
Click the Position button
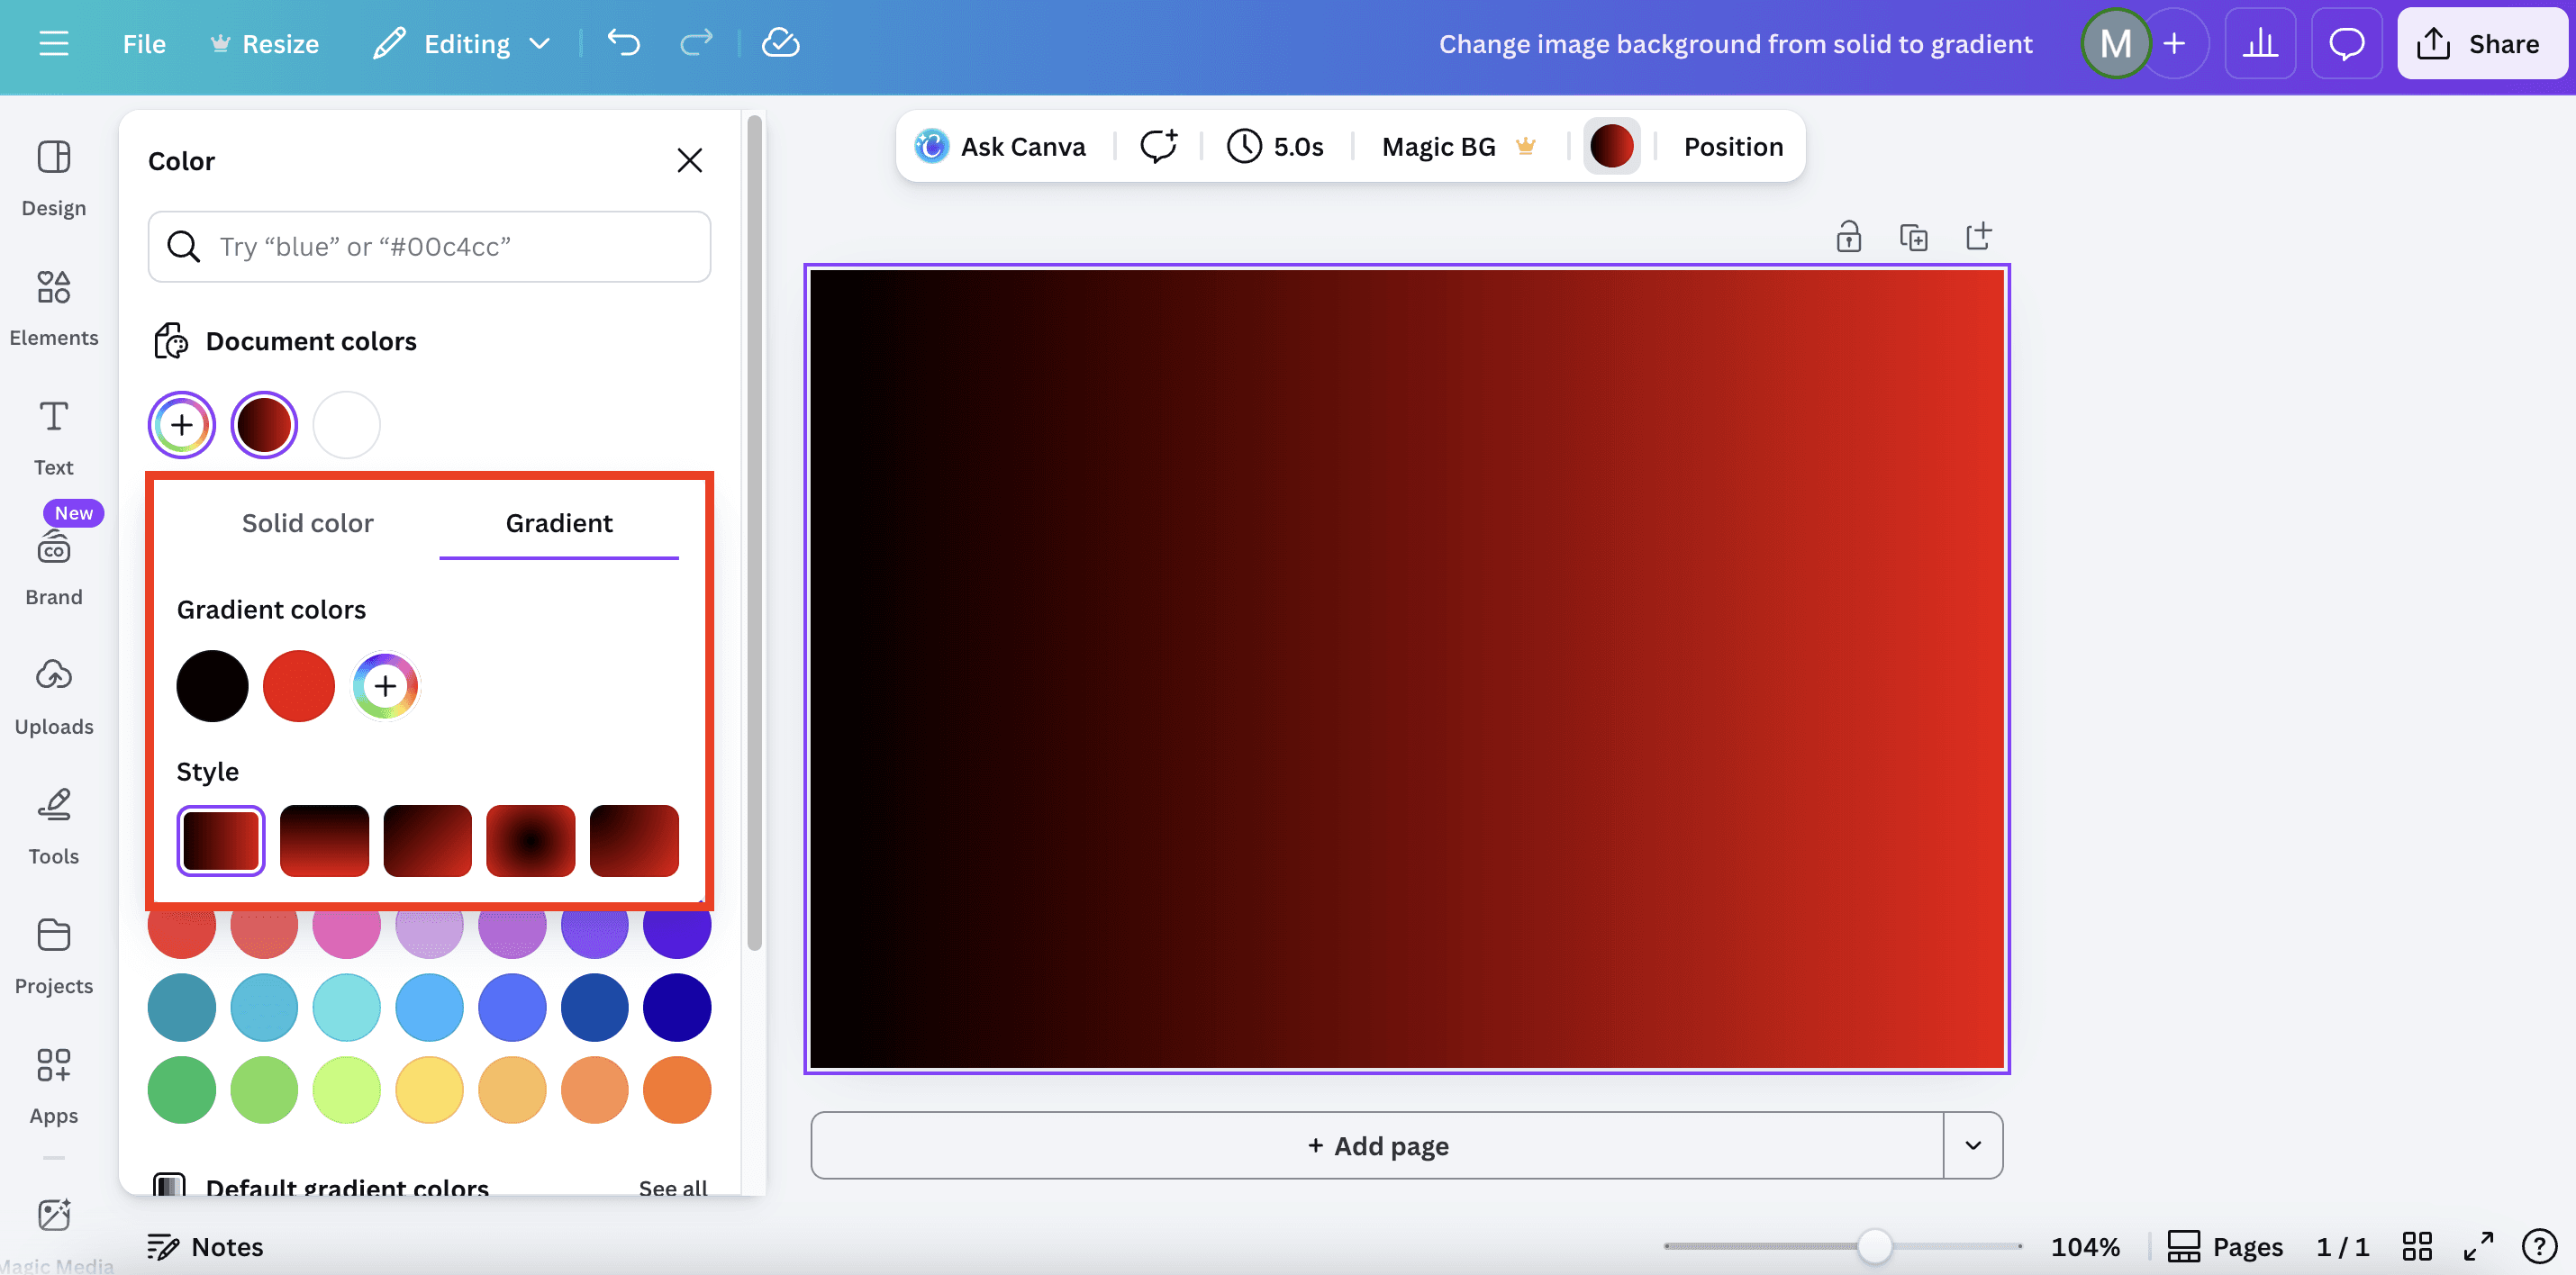pyautogui.click(x=1733, y=146)
